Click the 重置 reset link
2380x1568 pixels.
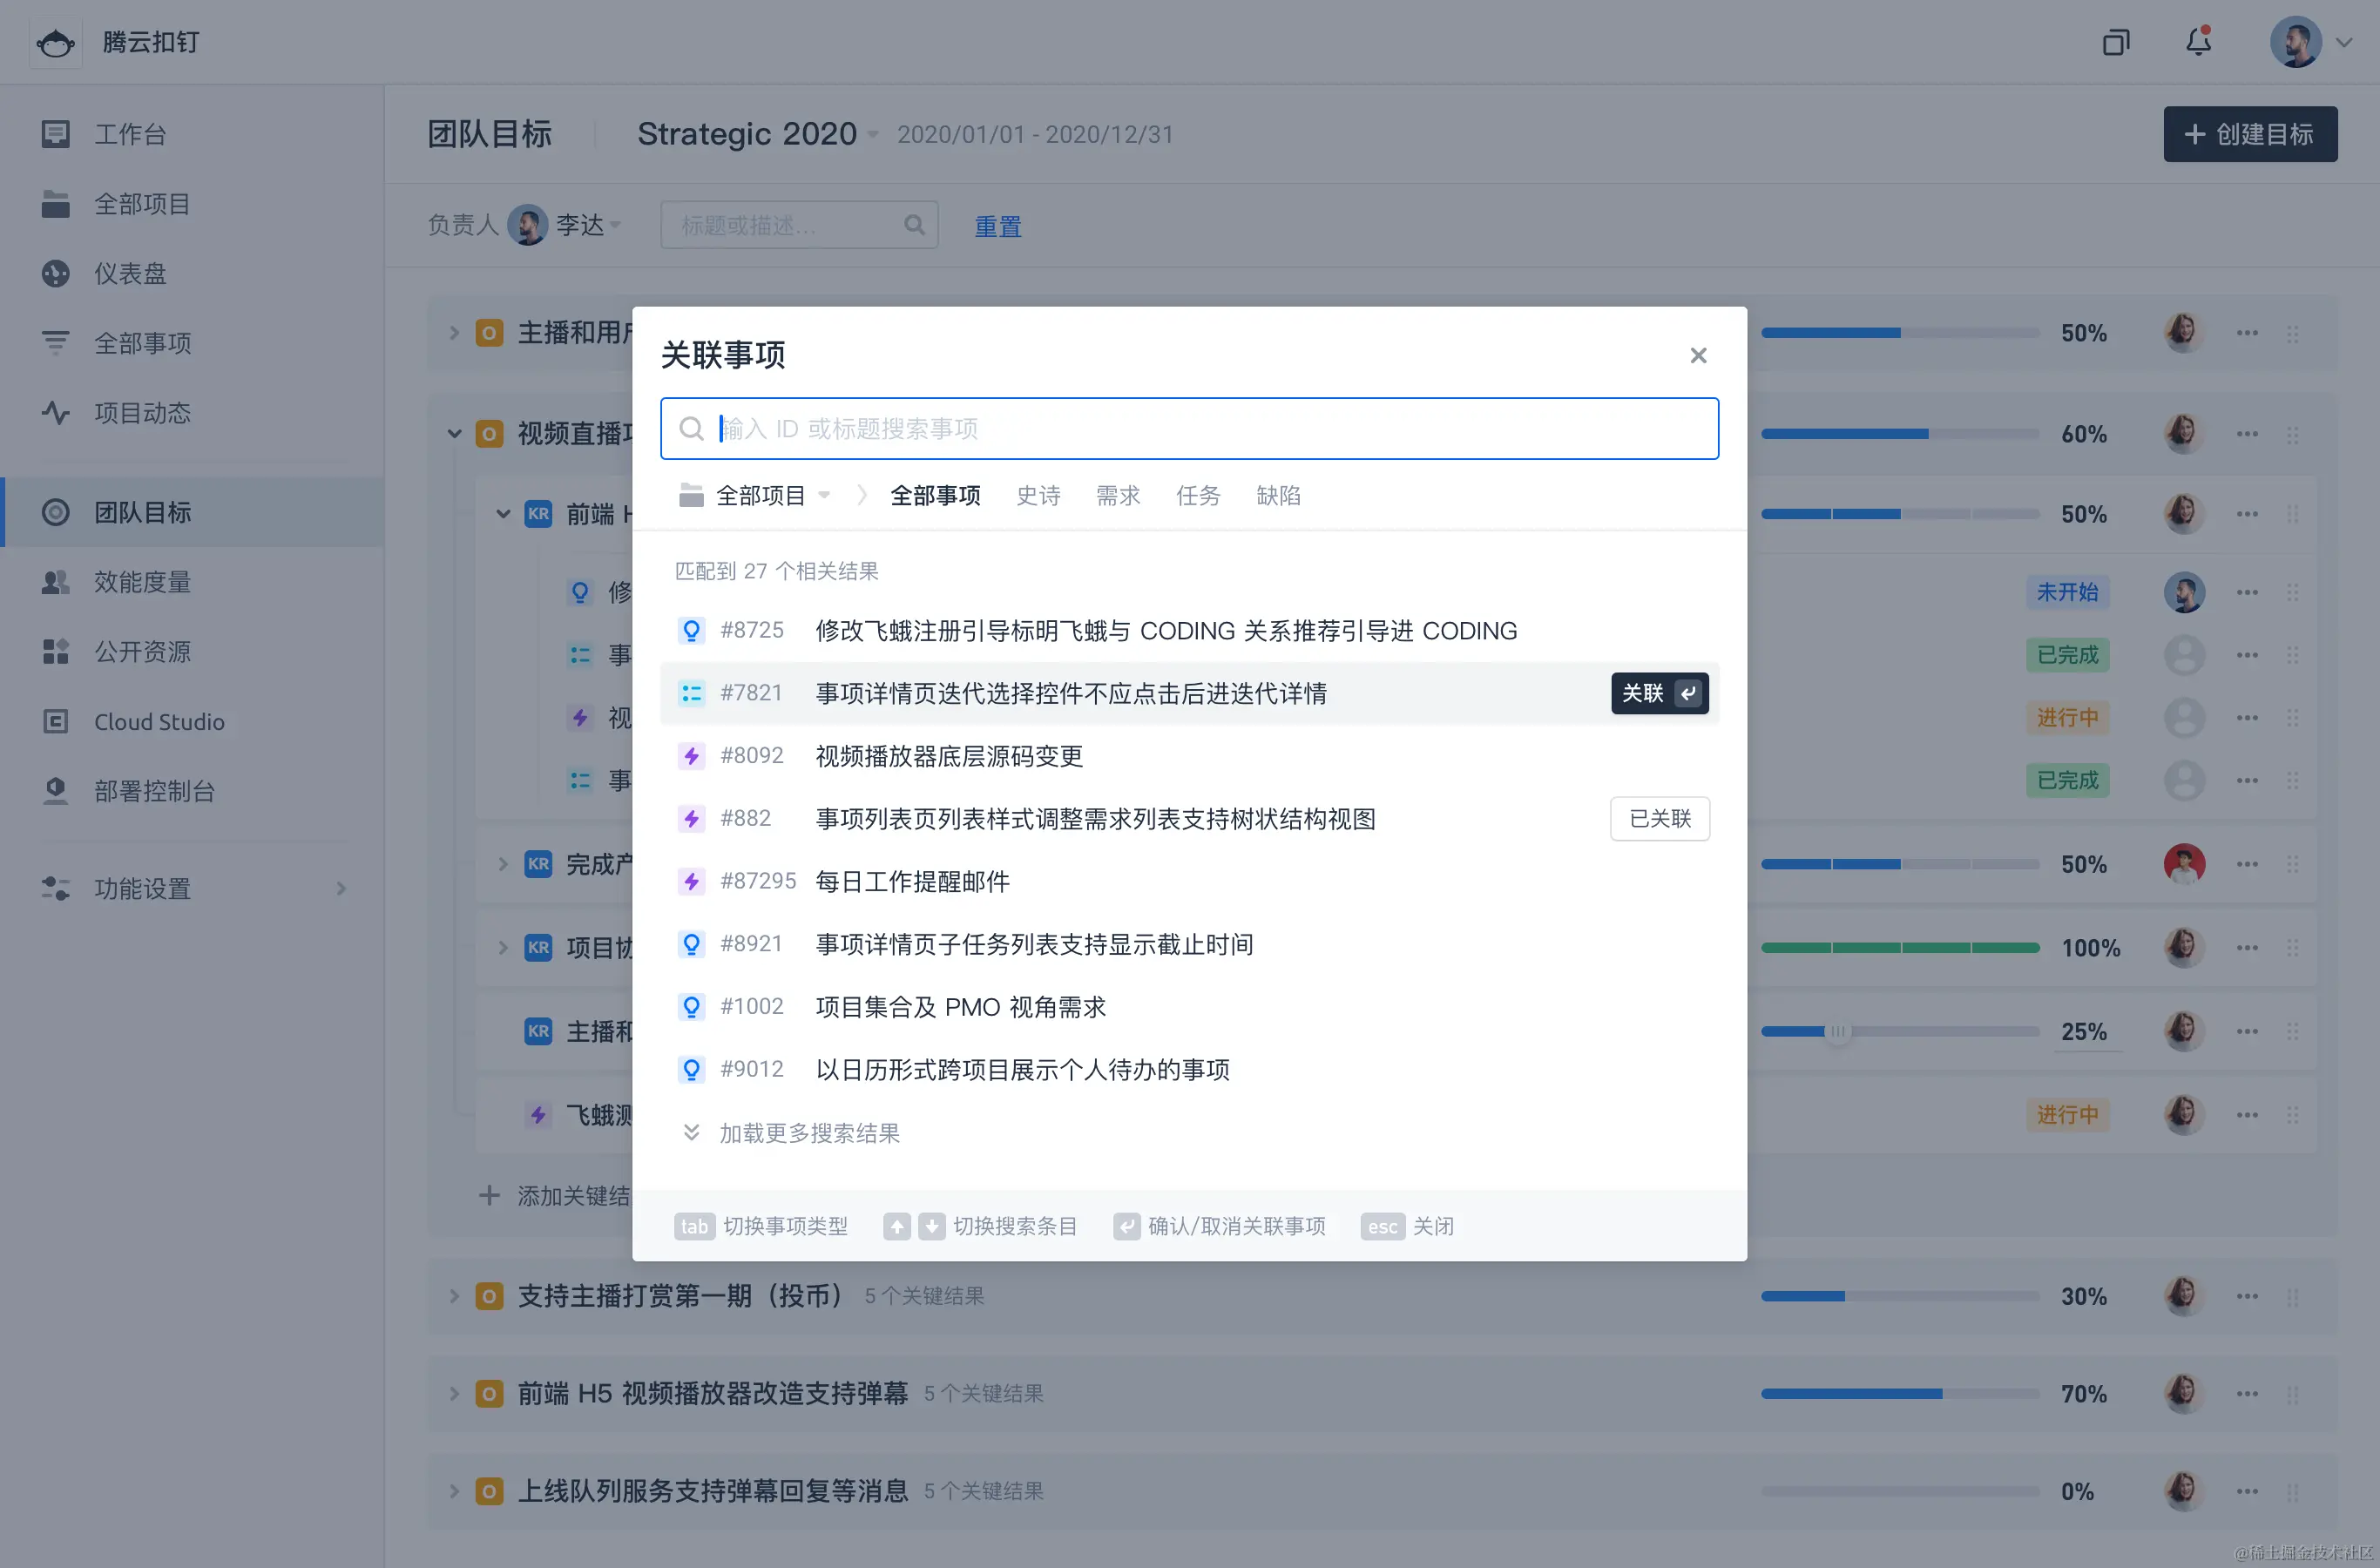click(x=997, y=226)
